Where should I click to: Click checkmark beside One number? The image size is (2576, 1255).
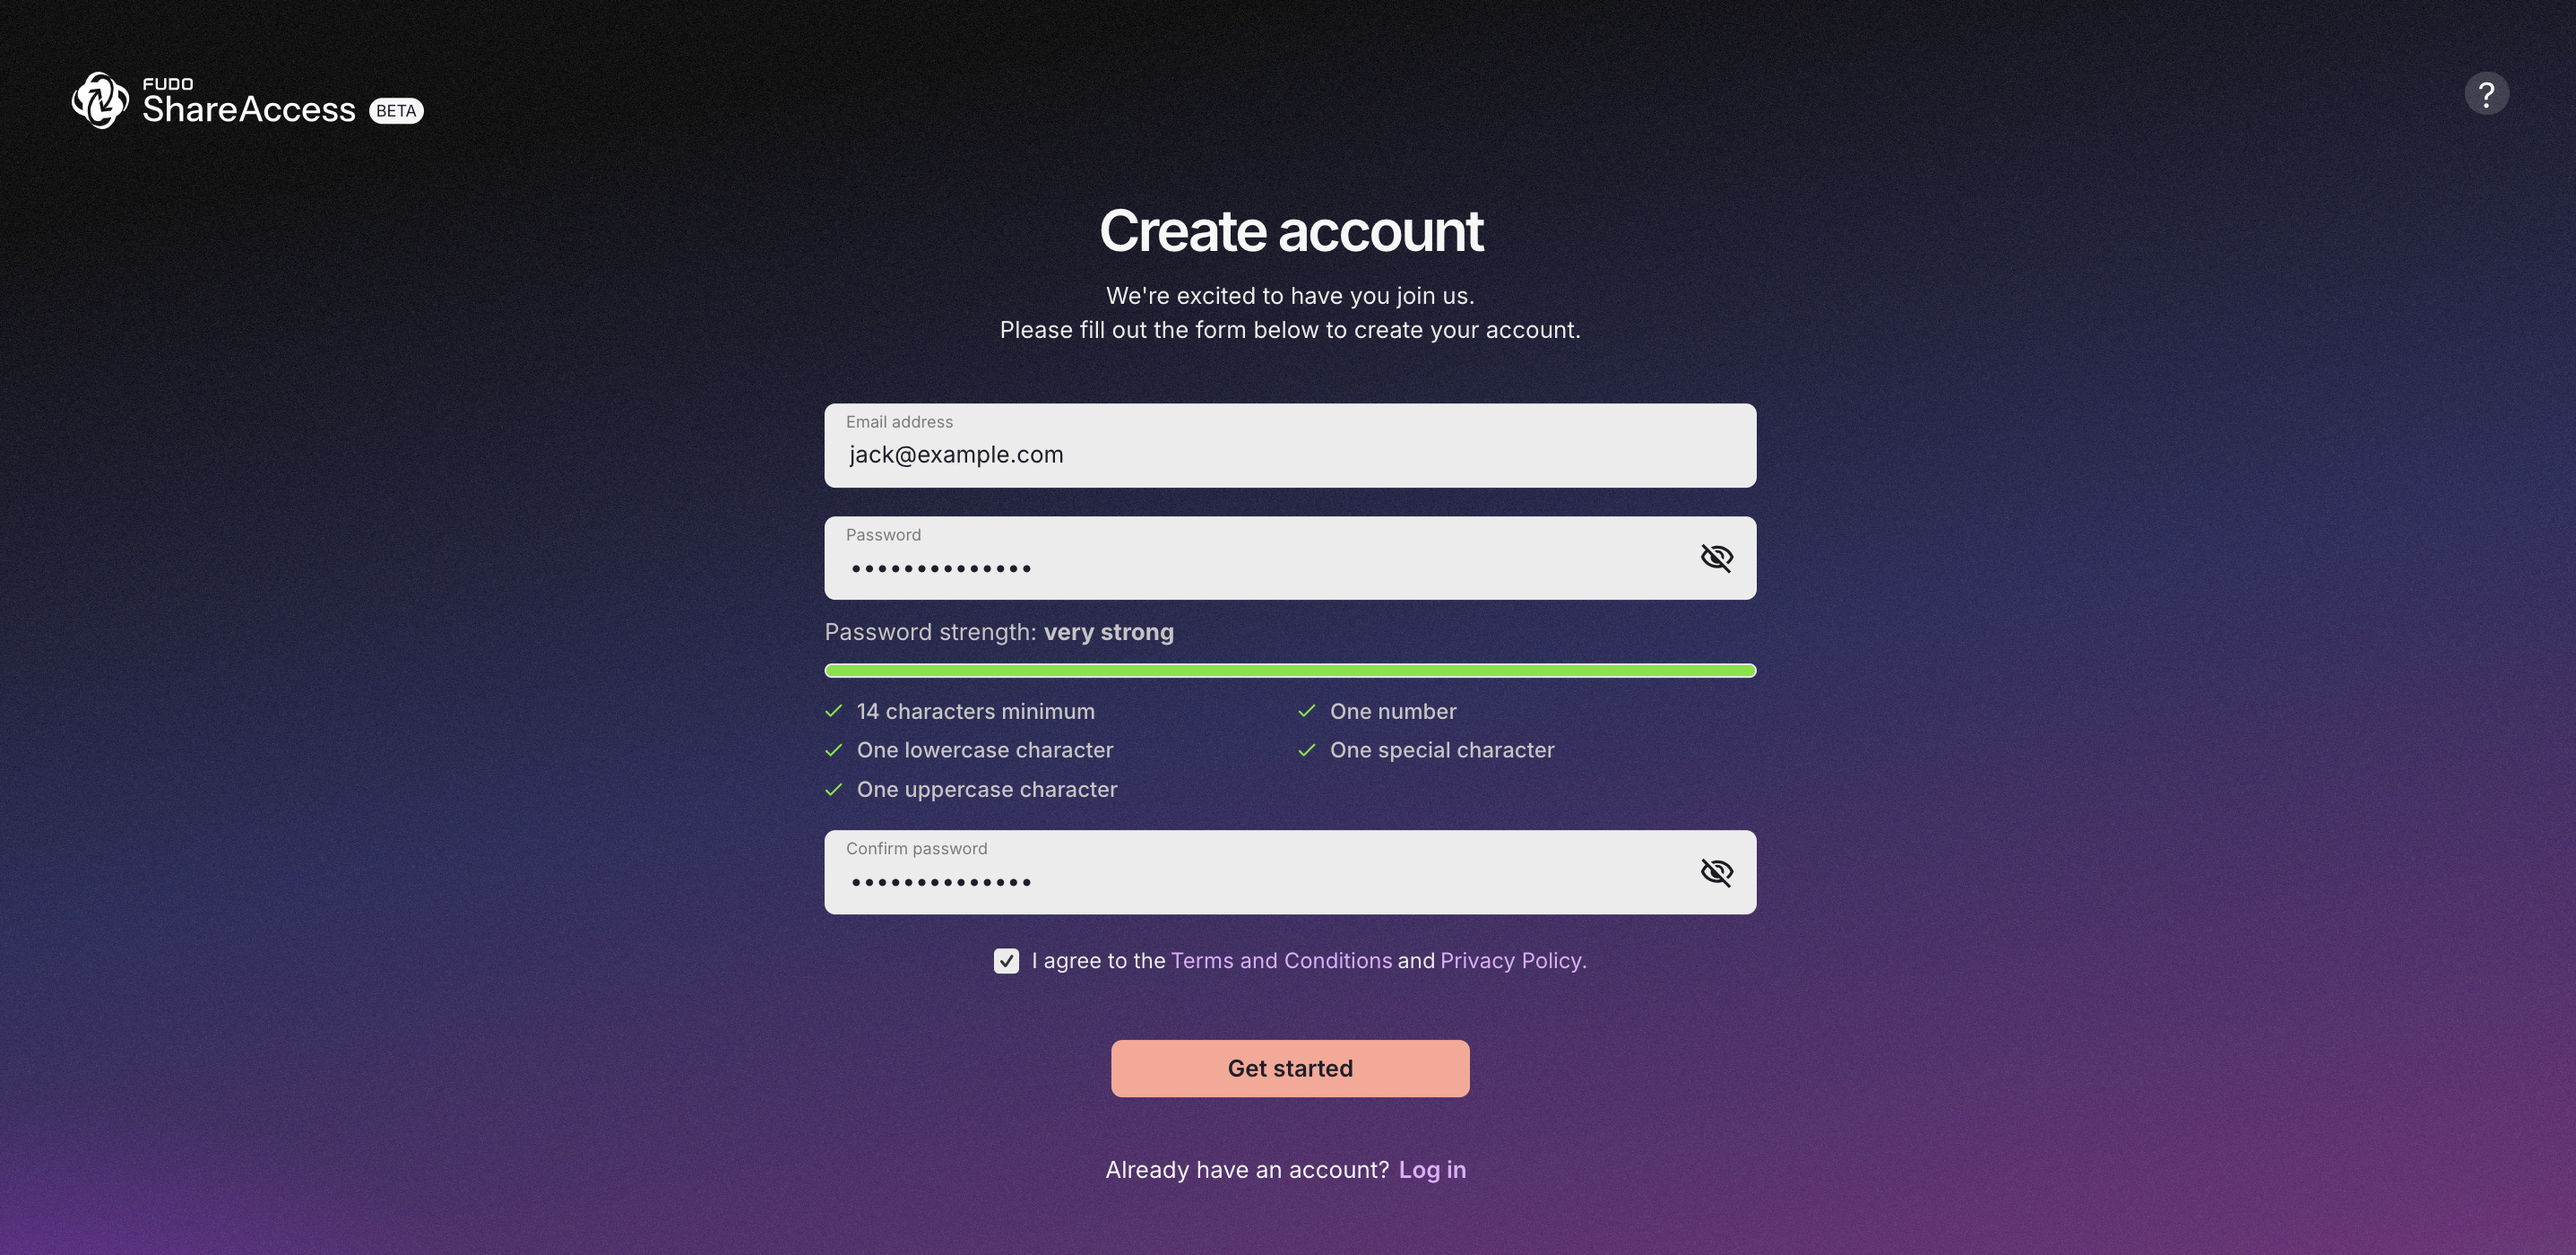(x=1306, y=711)
